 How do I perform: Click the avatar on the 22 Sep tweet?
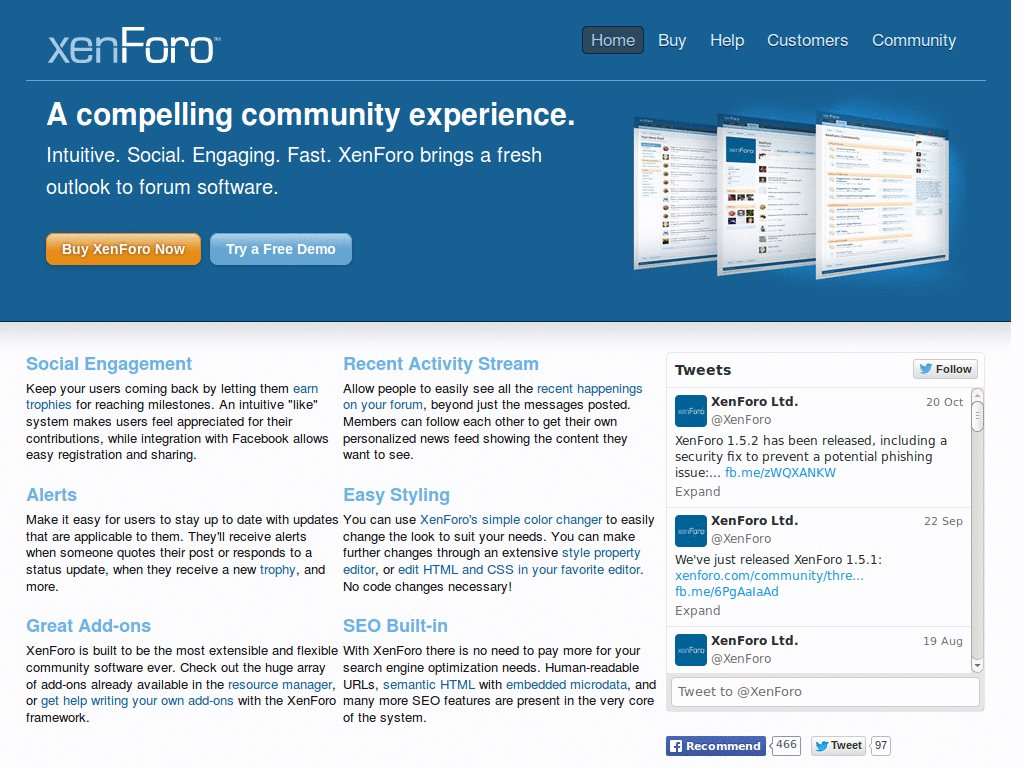[690, 530]
